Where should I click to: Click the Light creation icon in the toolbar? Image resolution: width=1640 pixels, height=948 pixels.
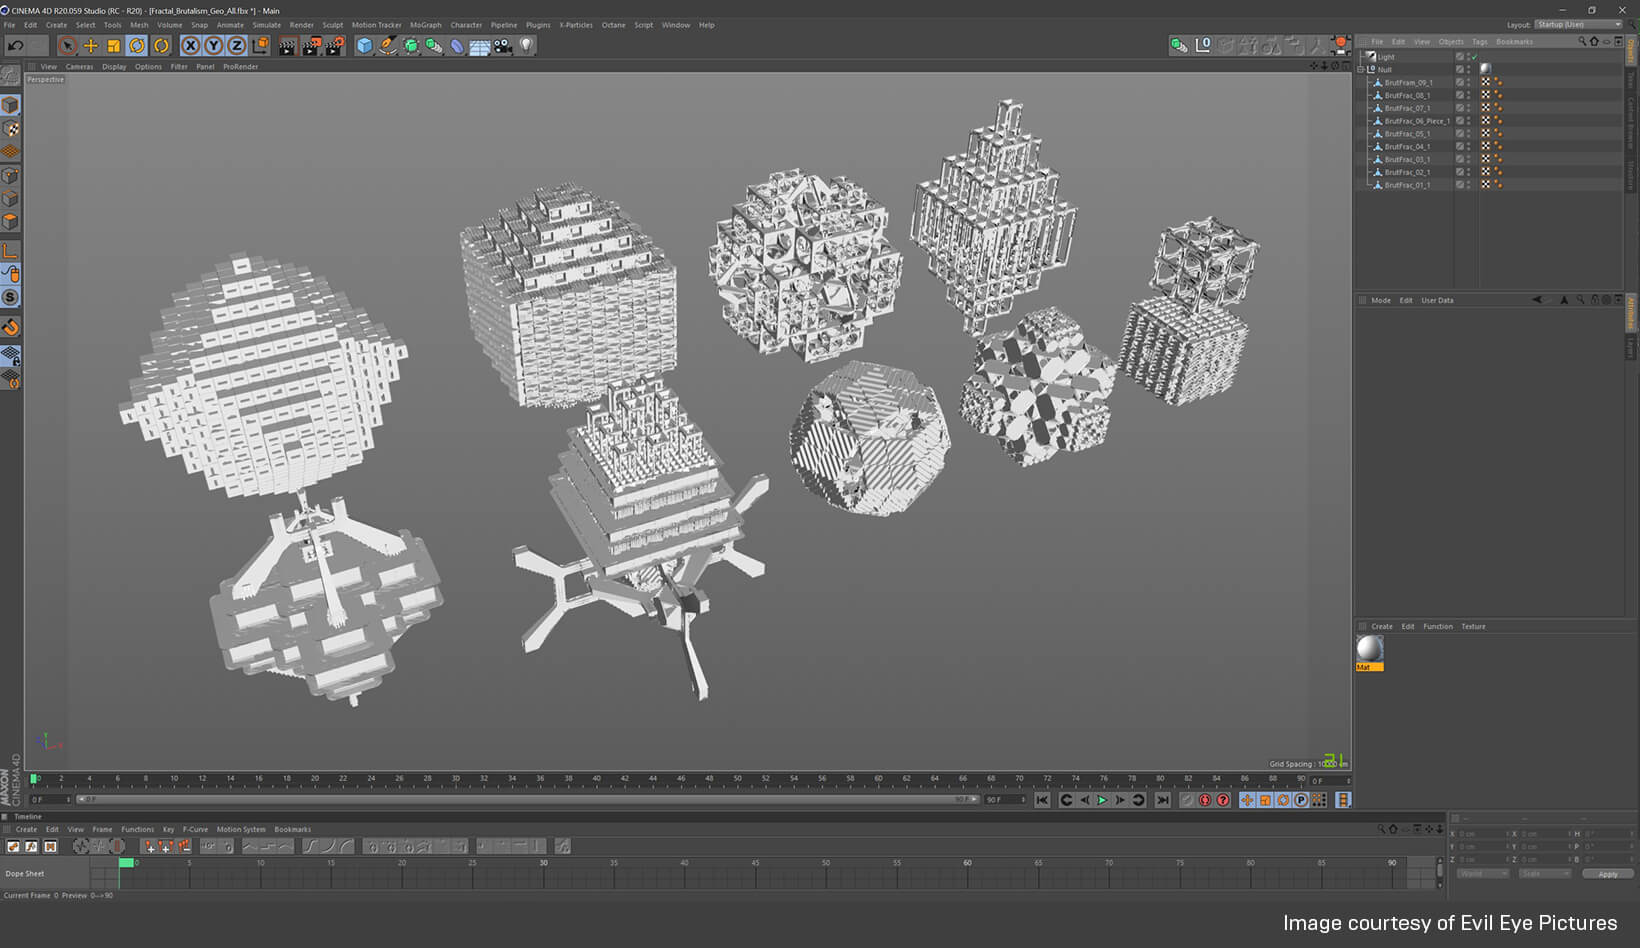(523, 45)
